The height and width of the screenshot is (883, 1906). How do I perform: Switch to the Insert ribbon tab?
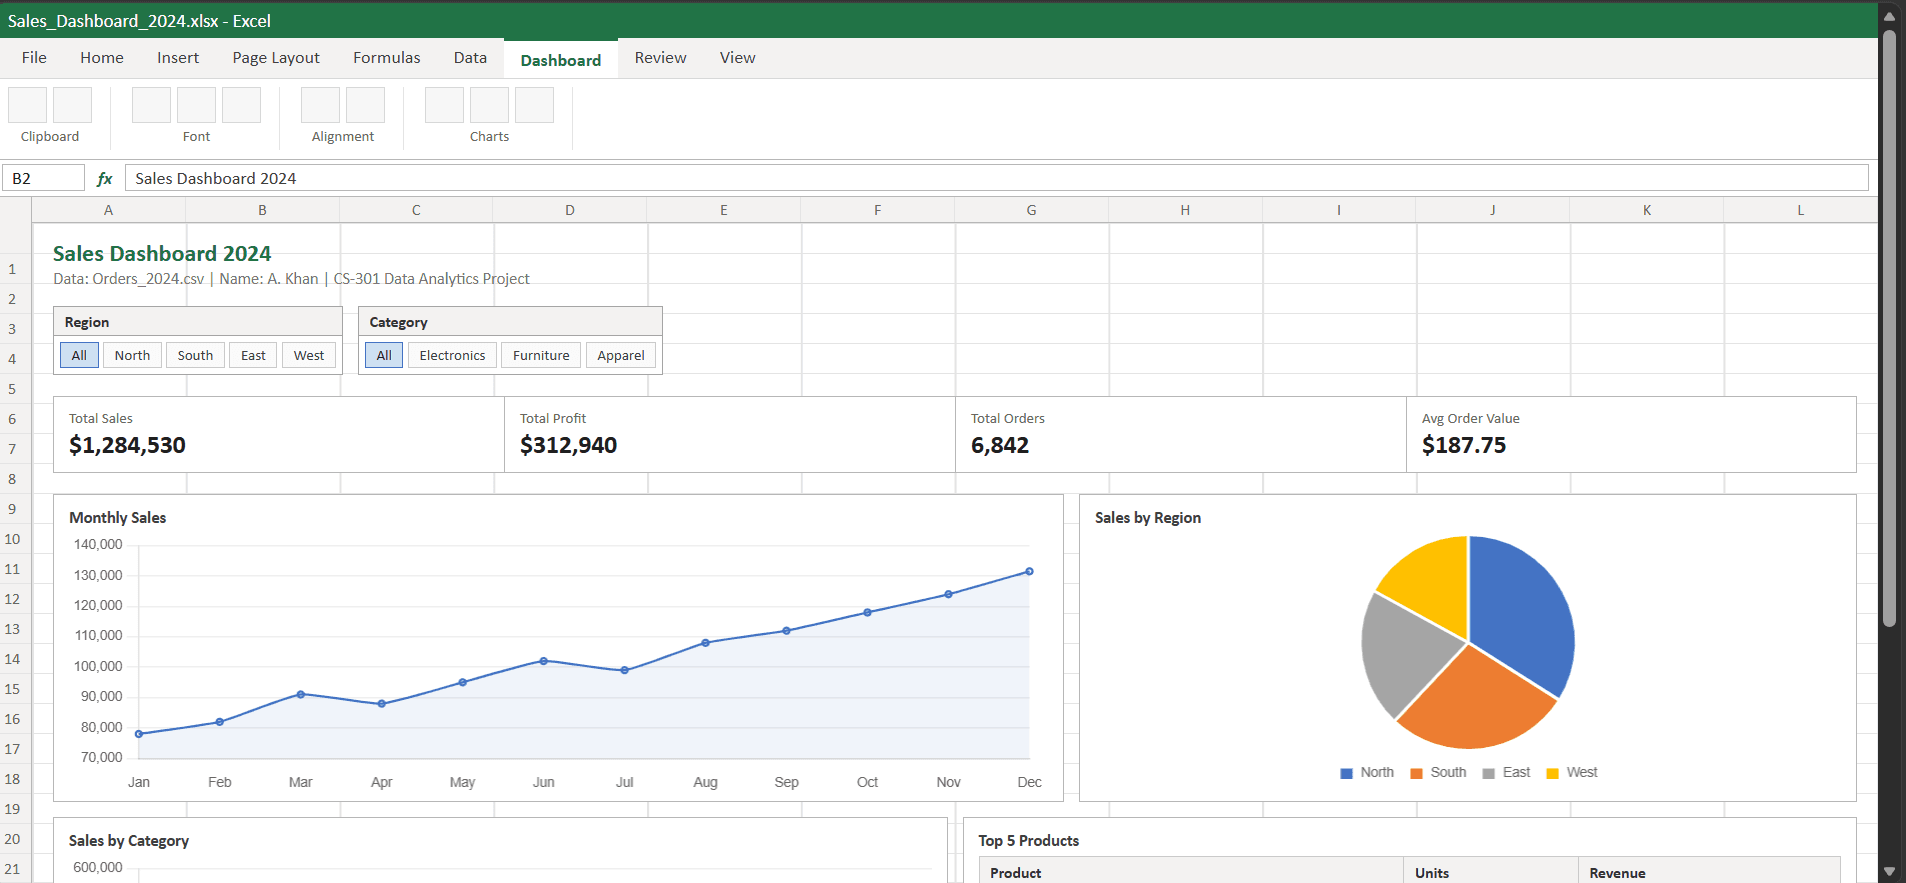tap(178, 58)
